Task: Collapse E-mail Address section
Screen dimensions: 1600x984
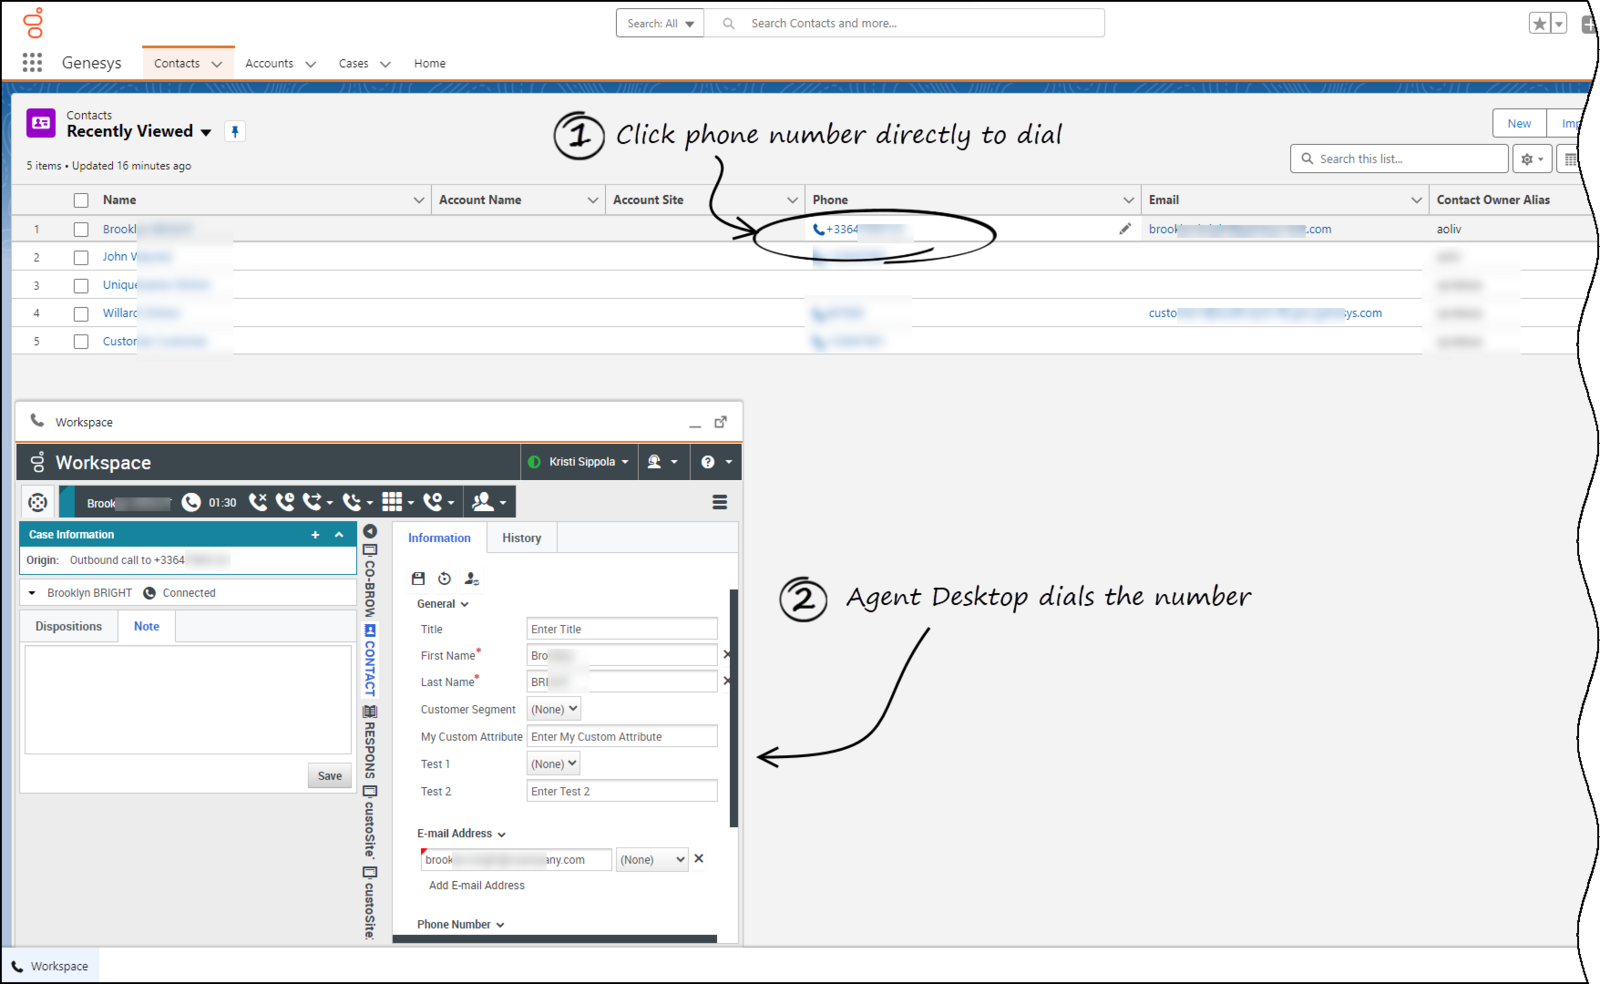Action: click(462, 834)
